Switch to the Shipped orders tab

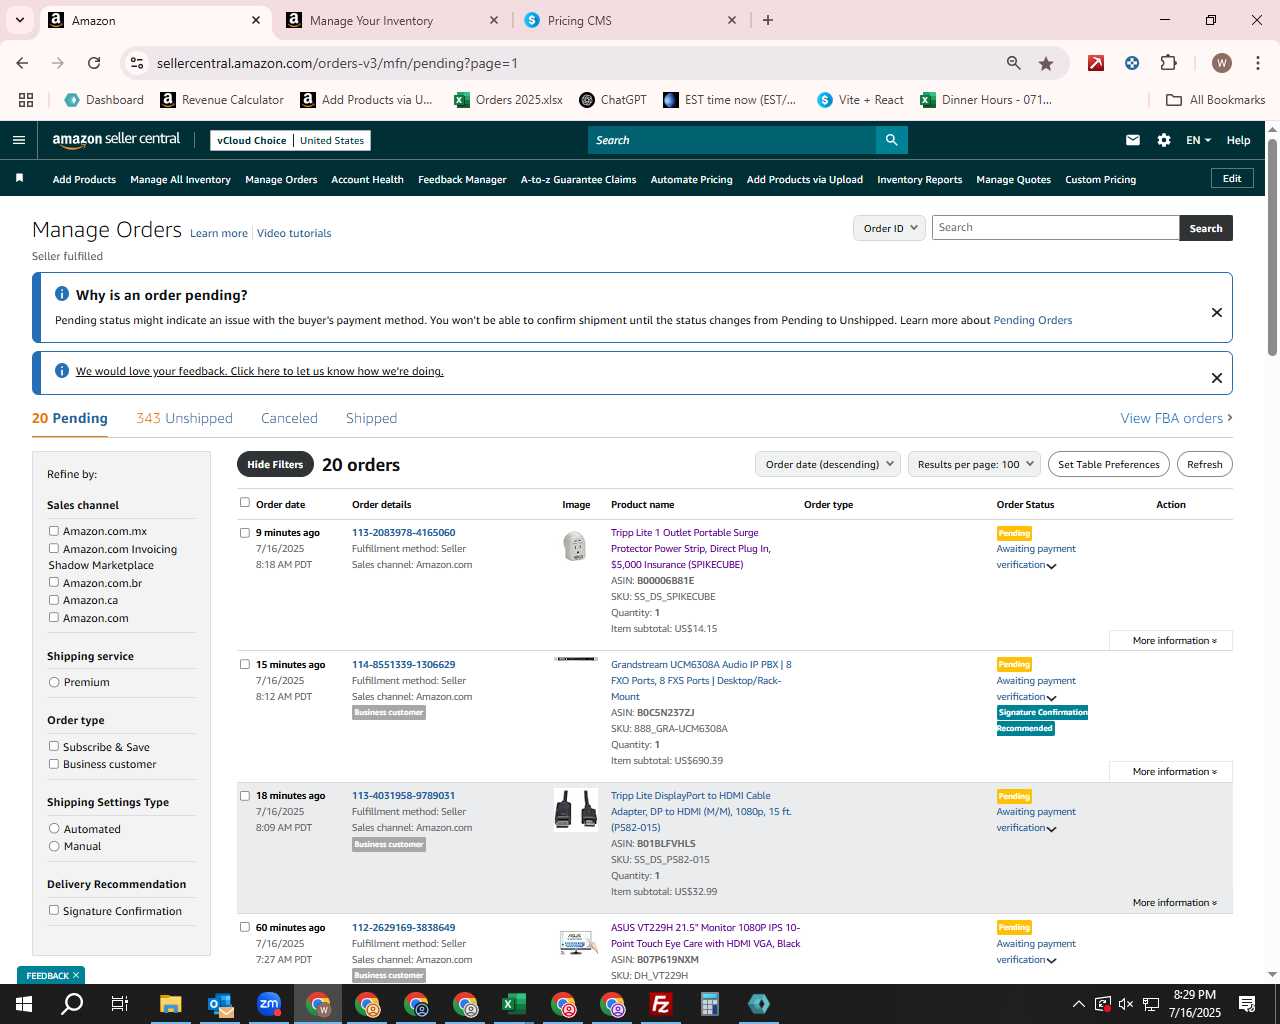(371, 418)
